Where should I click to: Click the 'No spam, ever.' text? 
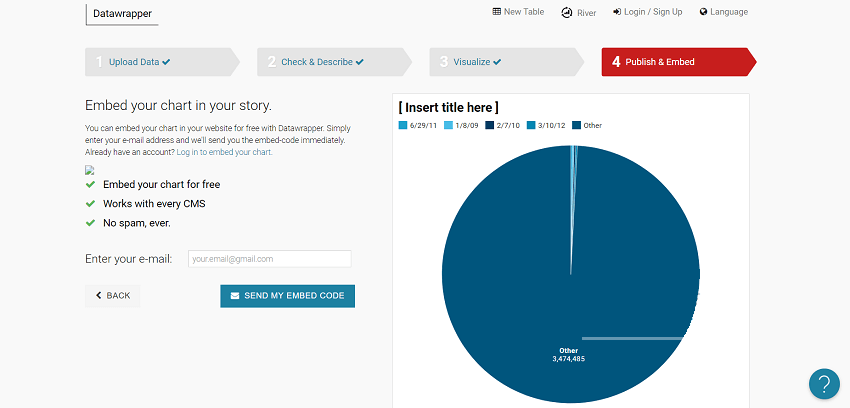coord(137,223)
